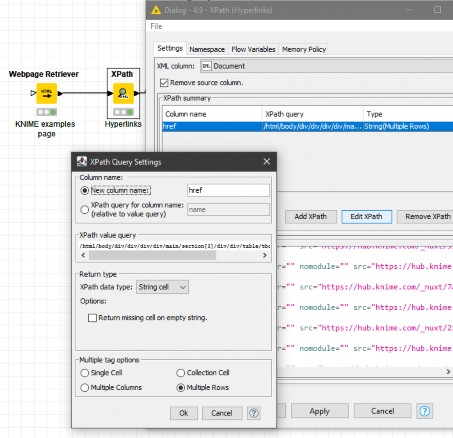This screenshot has height=438, width=453.
Task: Click the XPath value query scrollbar thumb
Action: pos(152,255)
